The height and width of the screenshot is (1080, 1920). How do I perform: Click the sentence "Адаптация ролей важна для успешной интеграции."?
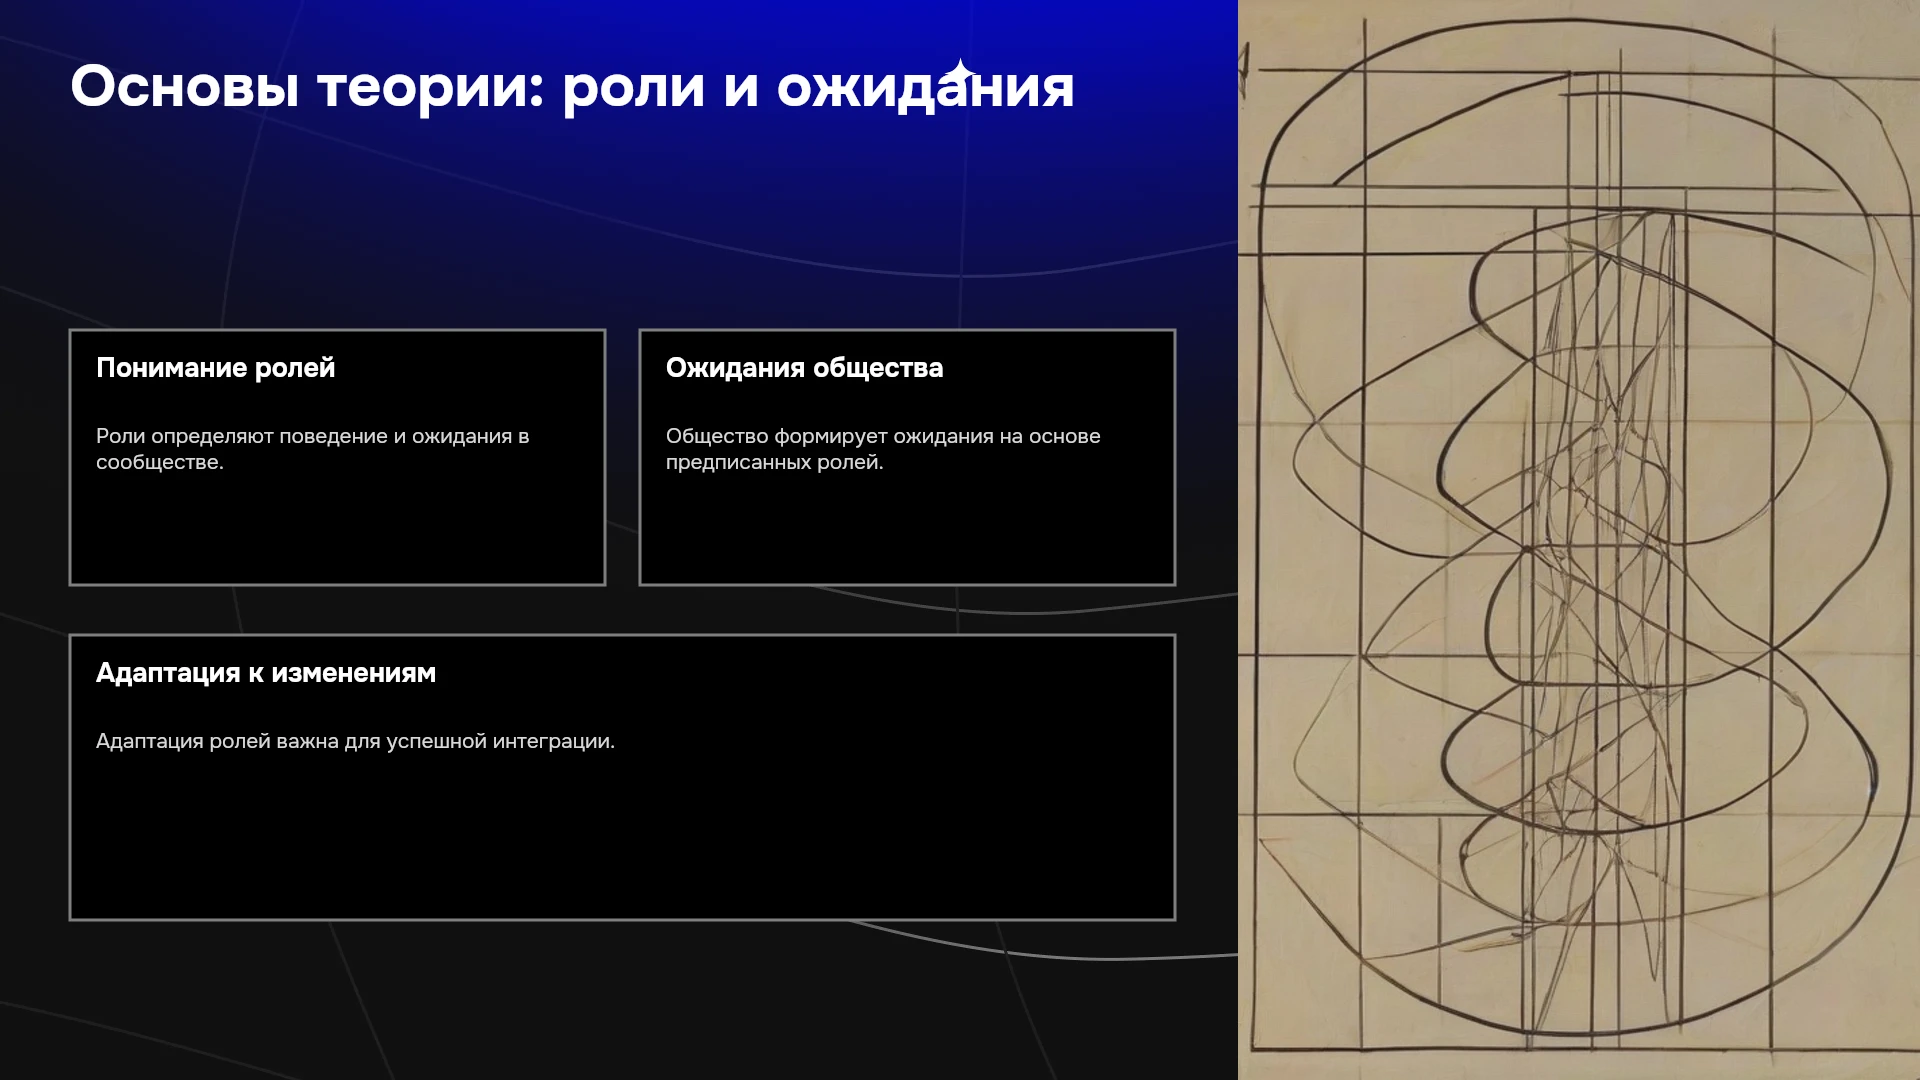pyautogui.click(x=355, y=742)
